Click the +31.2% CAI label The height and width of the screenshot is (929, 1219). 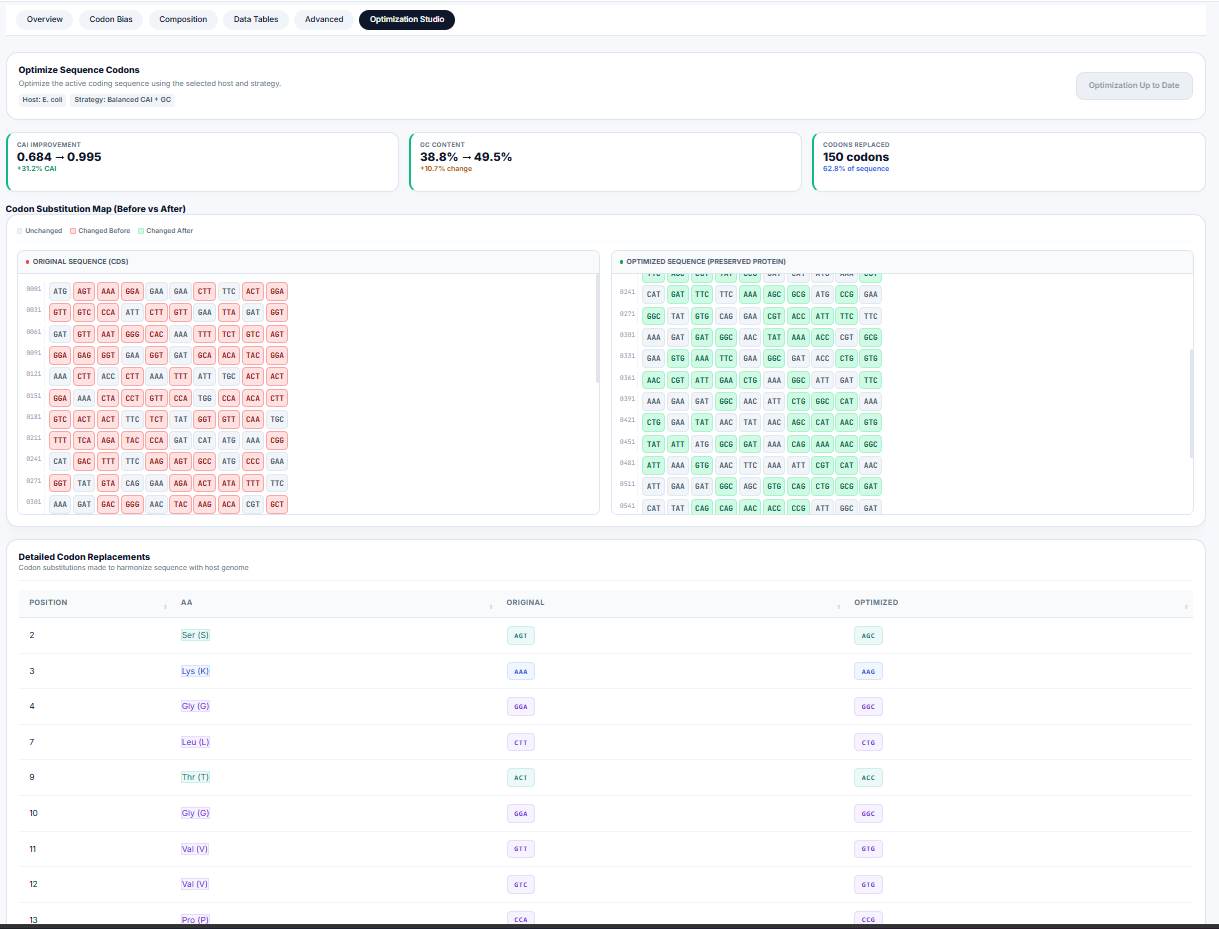(x=37, y=169)
